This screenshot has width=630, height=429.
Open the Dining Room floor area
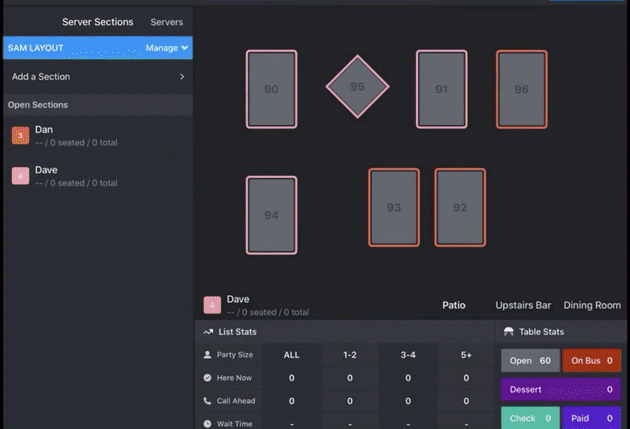[x=592, y=305]
